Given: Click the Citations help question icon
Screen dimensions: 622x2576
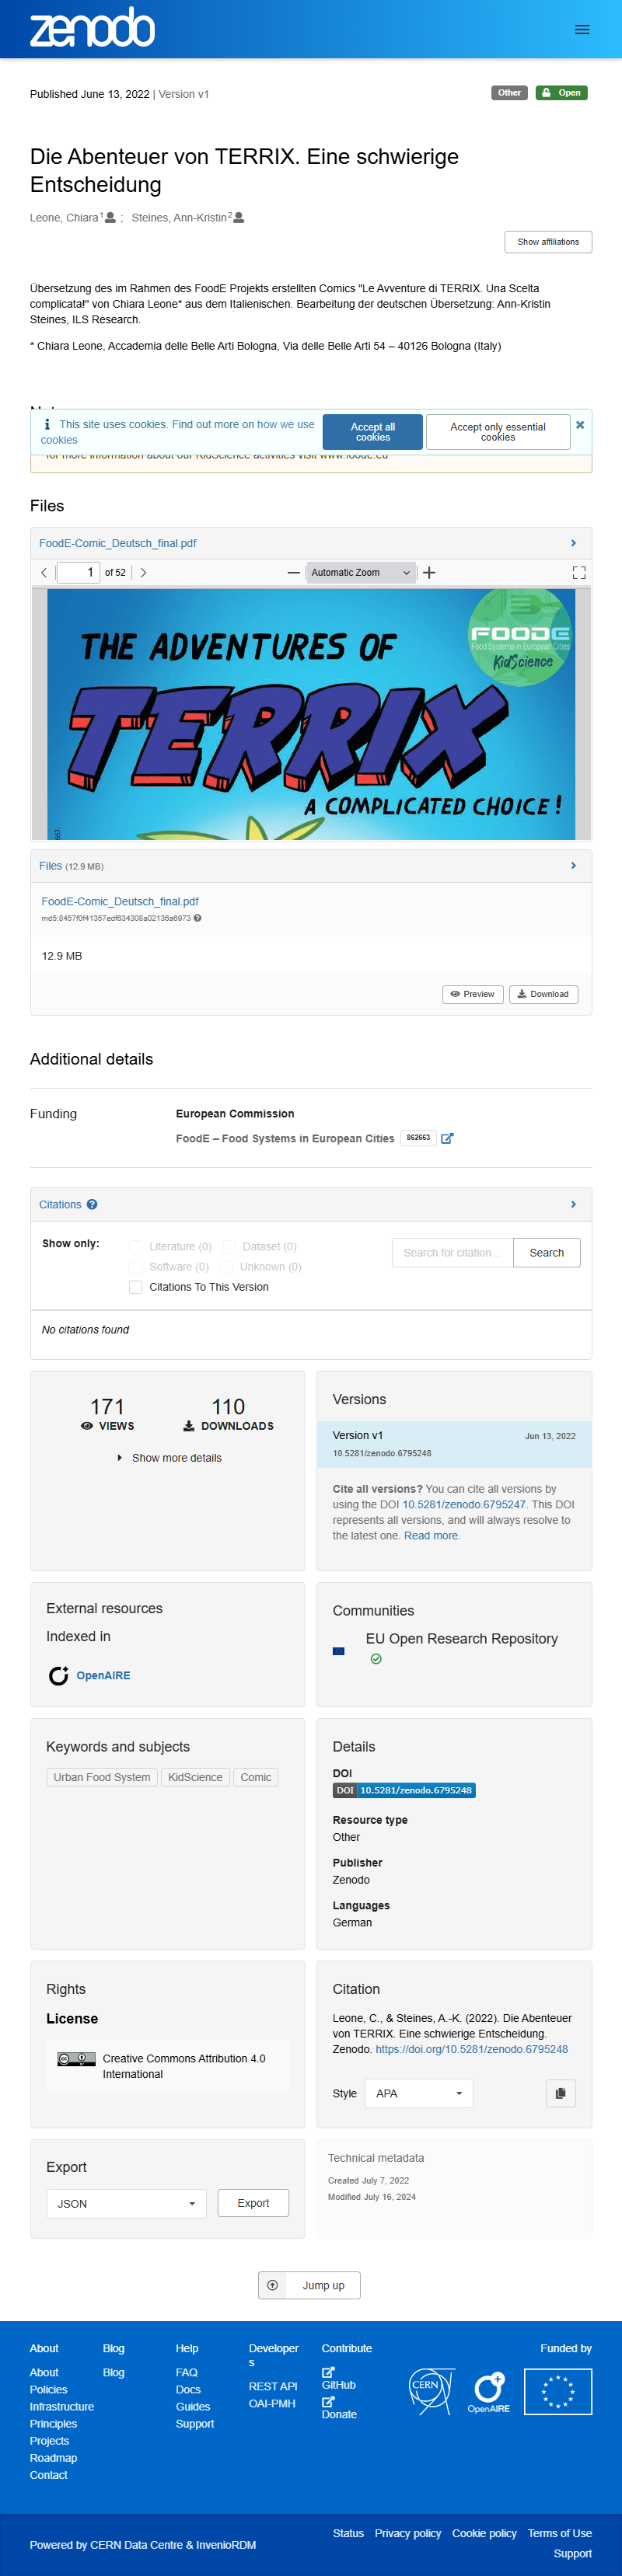Looking at the screenshot, I should (92, 1205).
